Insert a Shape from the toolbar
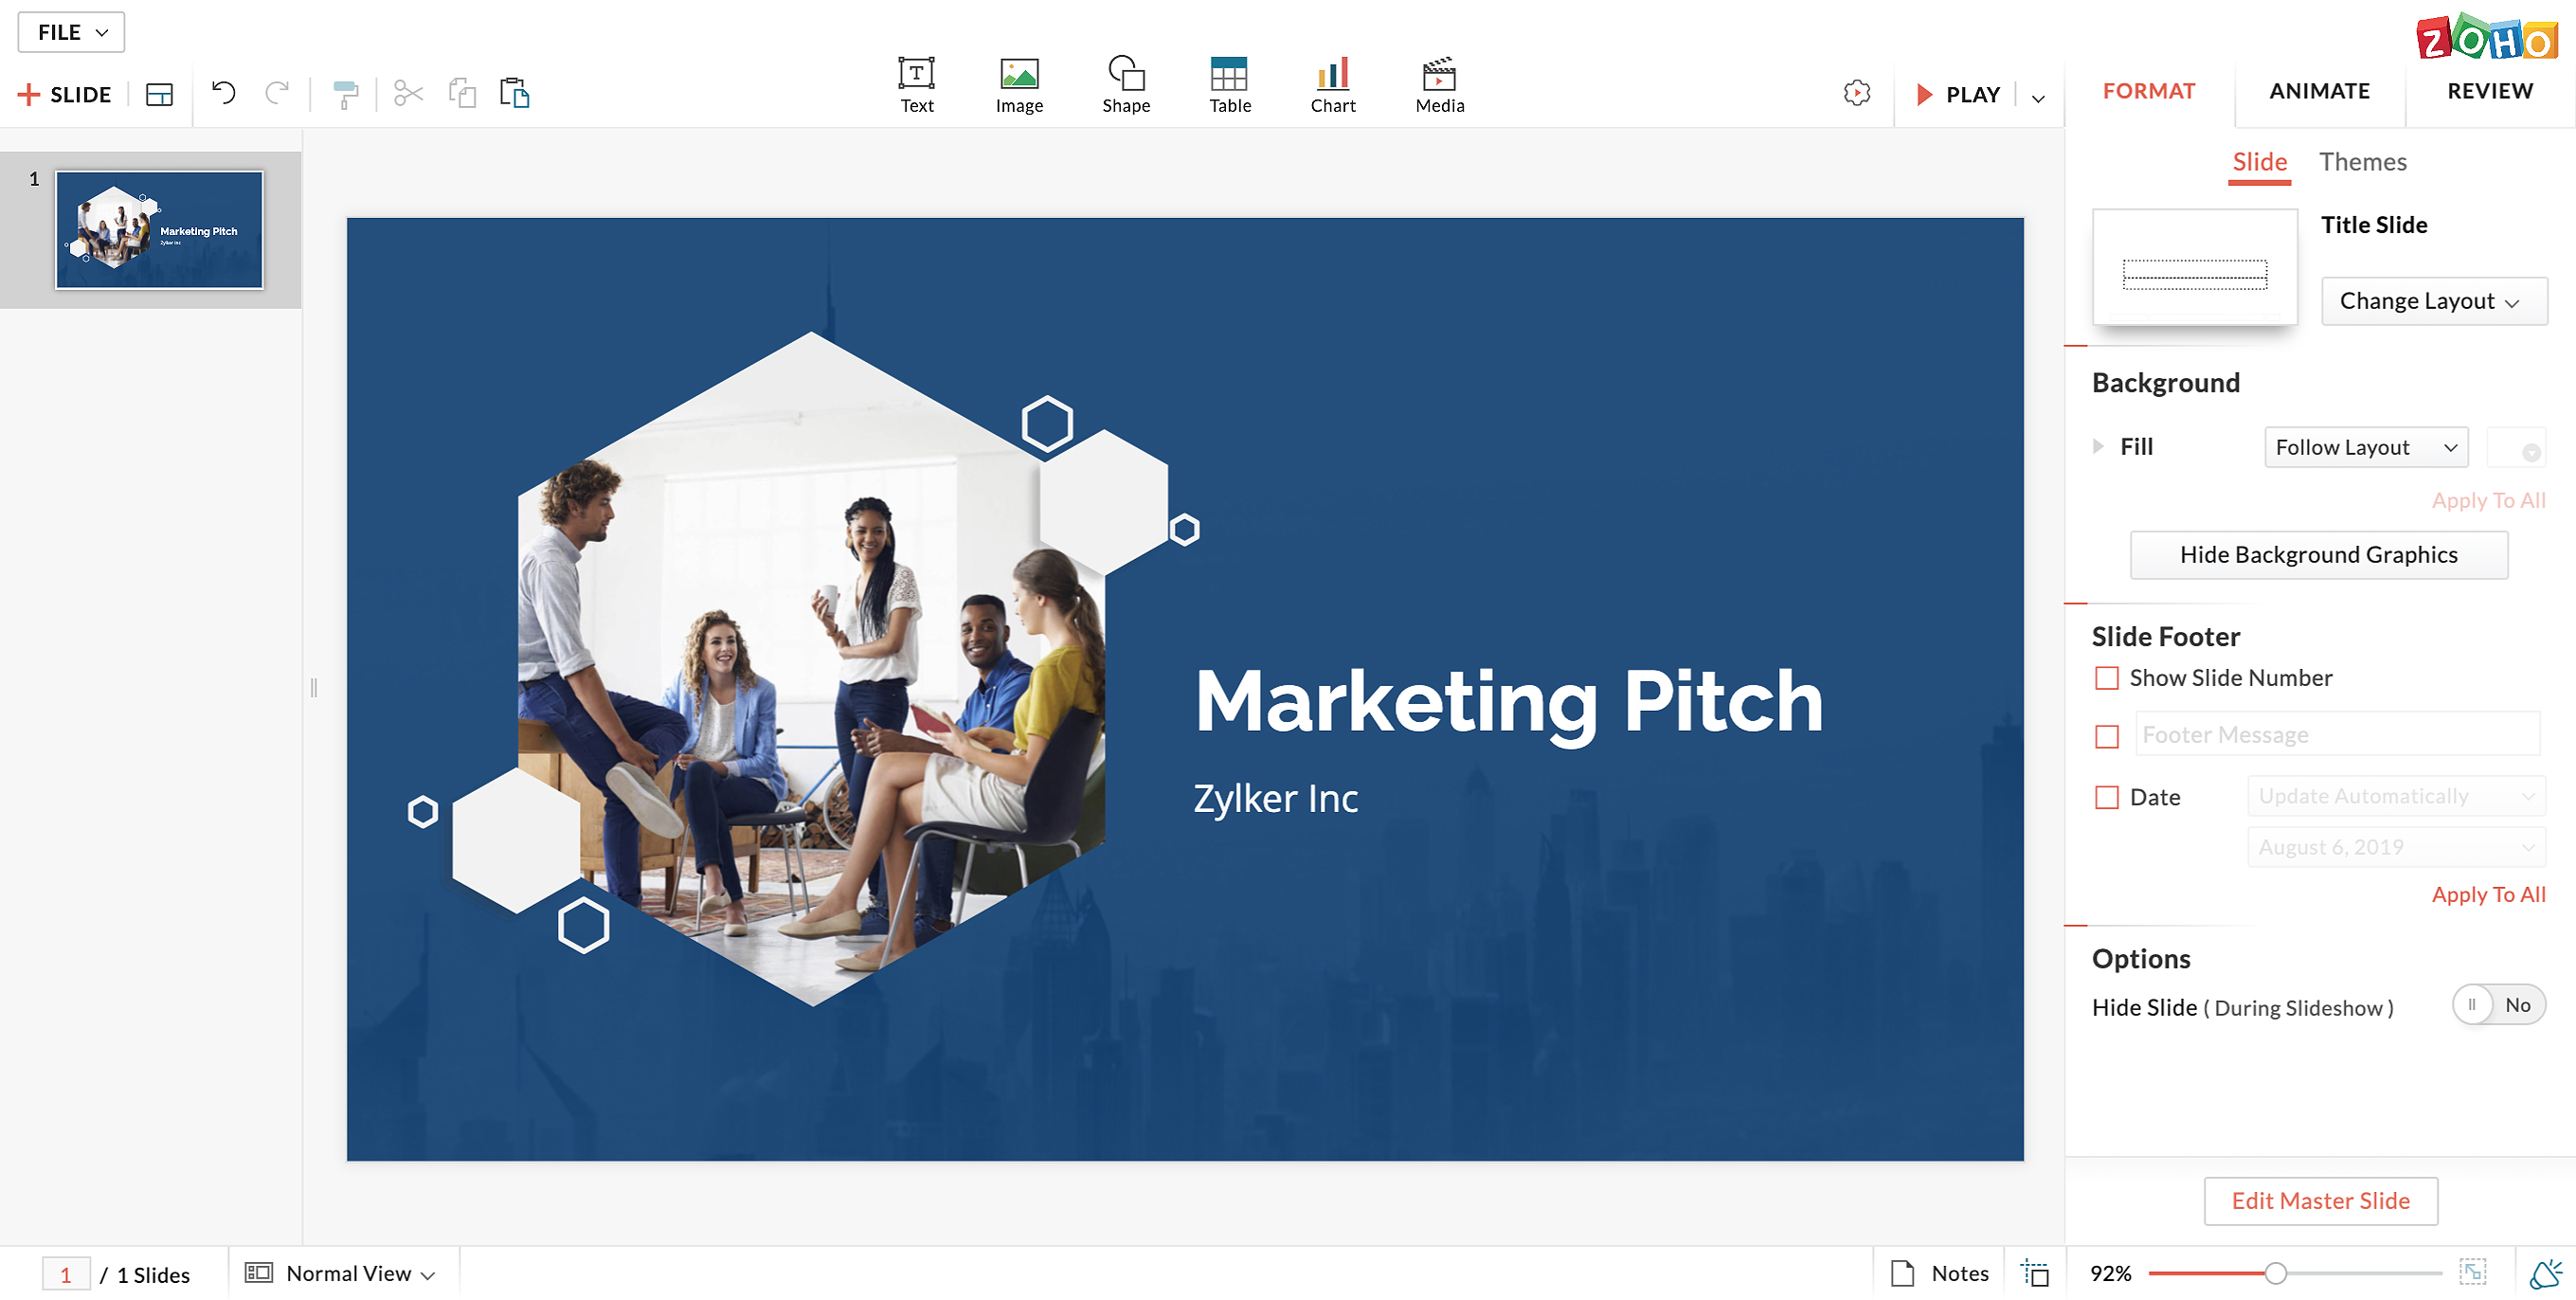Screen dimensions: 2576x1300 click(x=1126, y=85)
